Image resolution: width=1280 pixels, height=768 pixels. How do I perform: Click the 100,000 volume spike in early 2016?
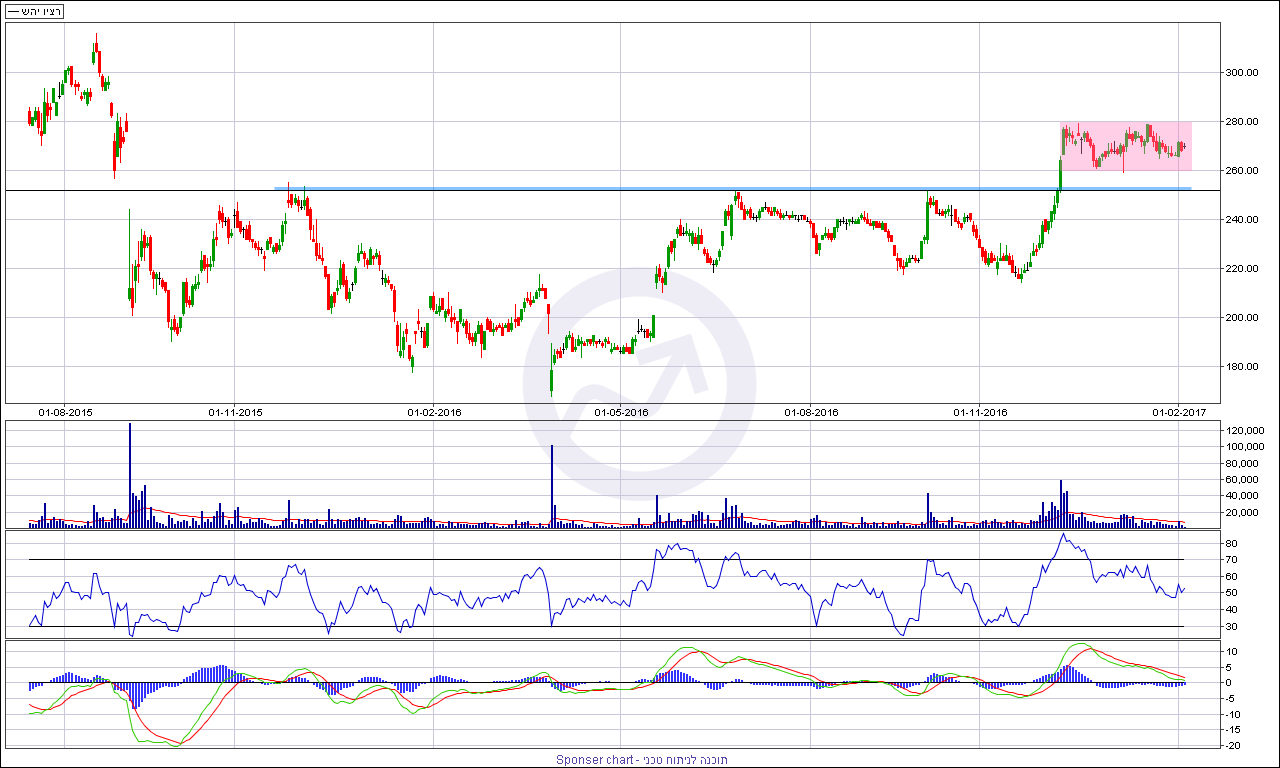(552, 485)
